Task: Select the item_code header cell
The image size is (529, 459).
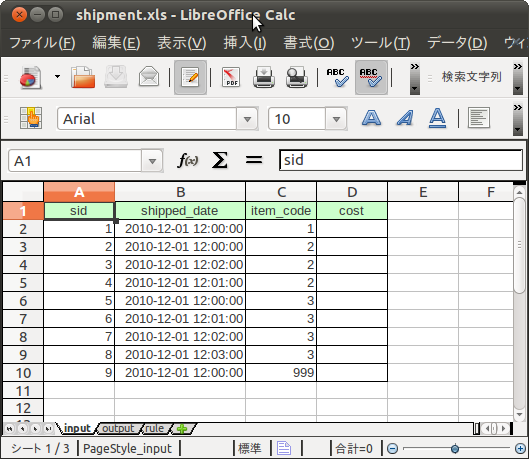Action: (x=281, y=211)
